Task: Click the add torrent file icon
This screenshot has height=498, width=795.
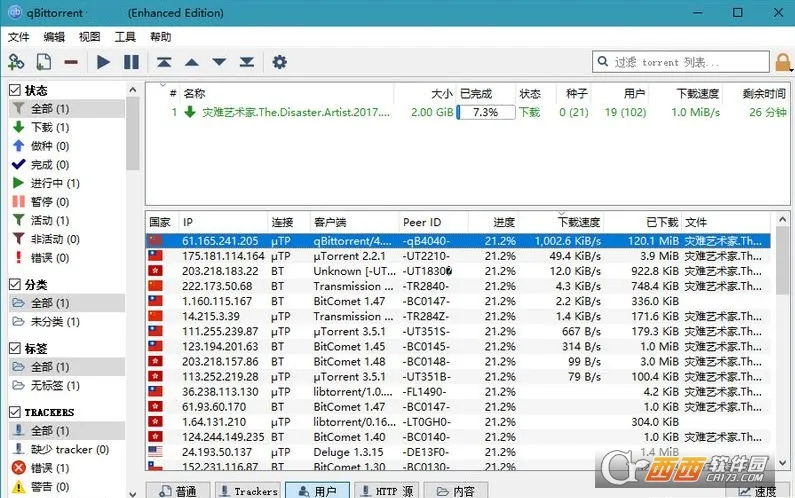Action: click(x=44, y=62)
